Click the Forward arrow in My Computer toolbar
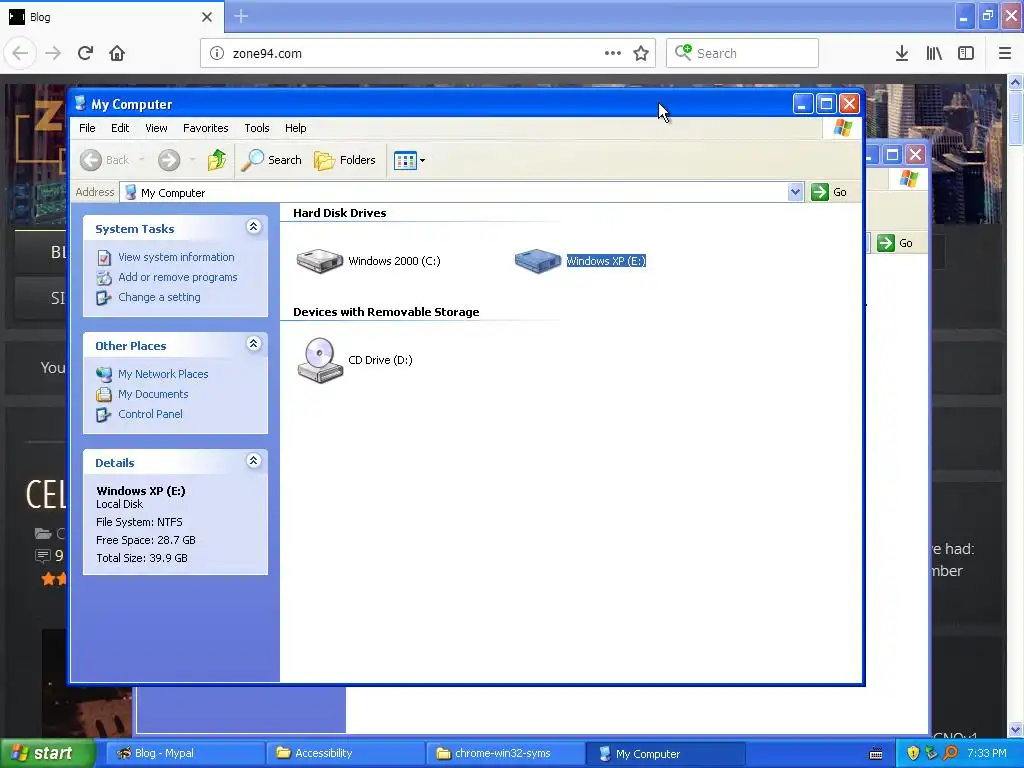Image resolution: width=1024 pixels, height=768 pixels. click(x=168, y=160)
